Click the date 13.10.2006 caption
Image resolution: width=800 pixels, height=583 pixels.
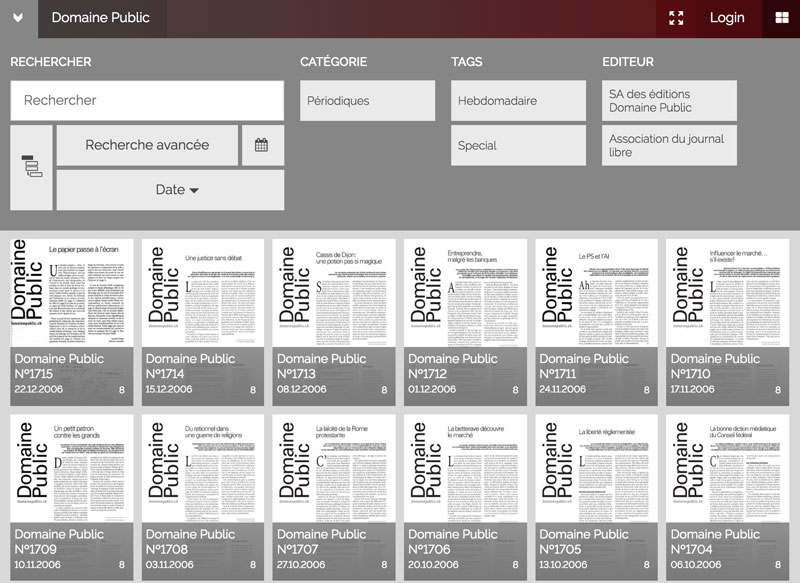click(x=563, y=565)
